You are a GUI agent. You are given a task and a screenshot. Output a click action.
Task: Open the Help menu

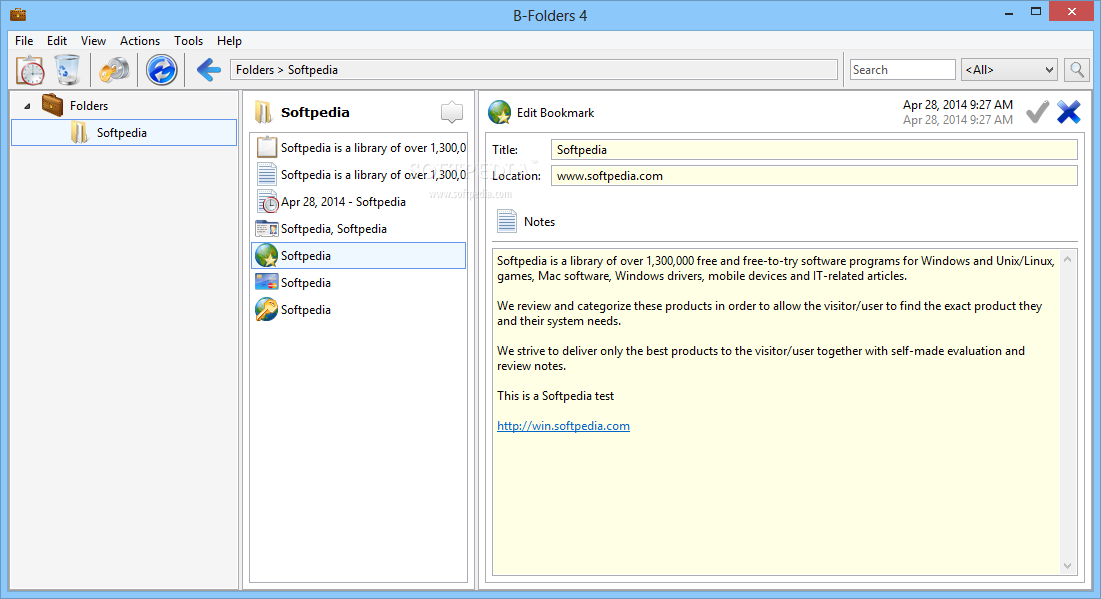pyautogui.click(x=229, y=41)
